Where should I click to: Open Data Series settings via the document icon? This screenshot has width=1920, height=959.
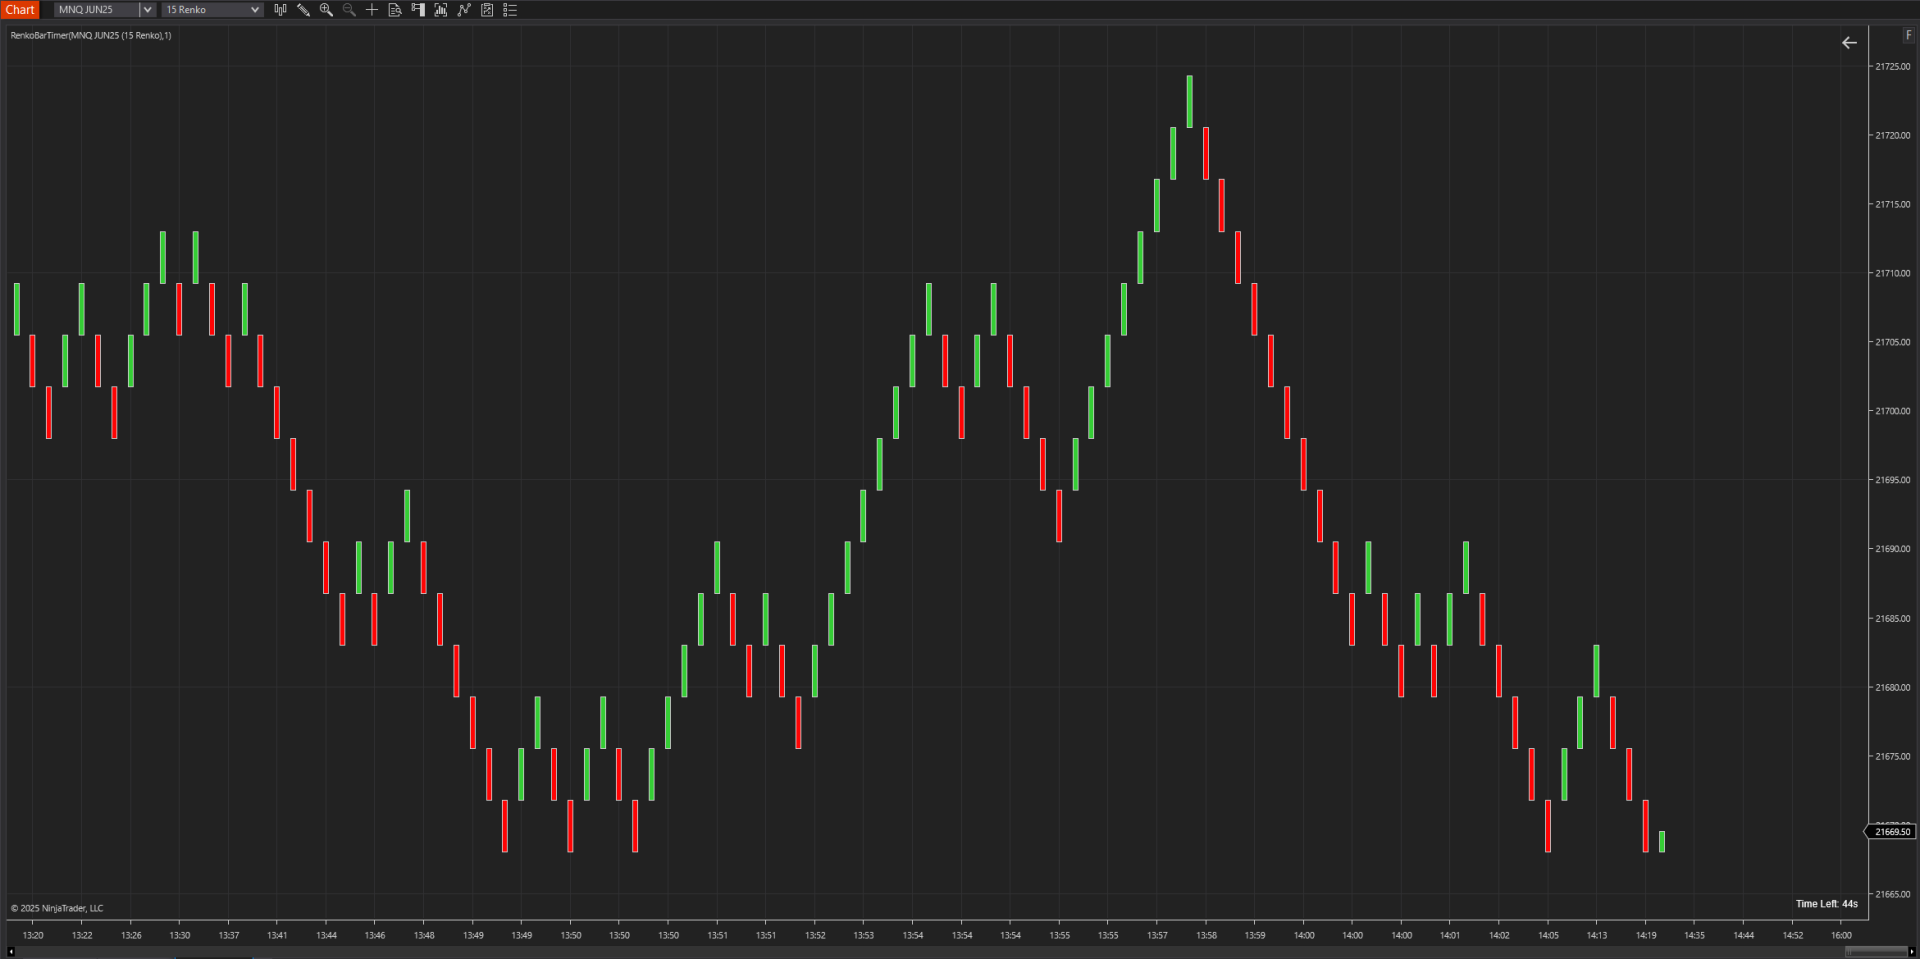[x=395, y=10]
